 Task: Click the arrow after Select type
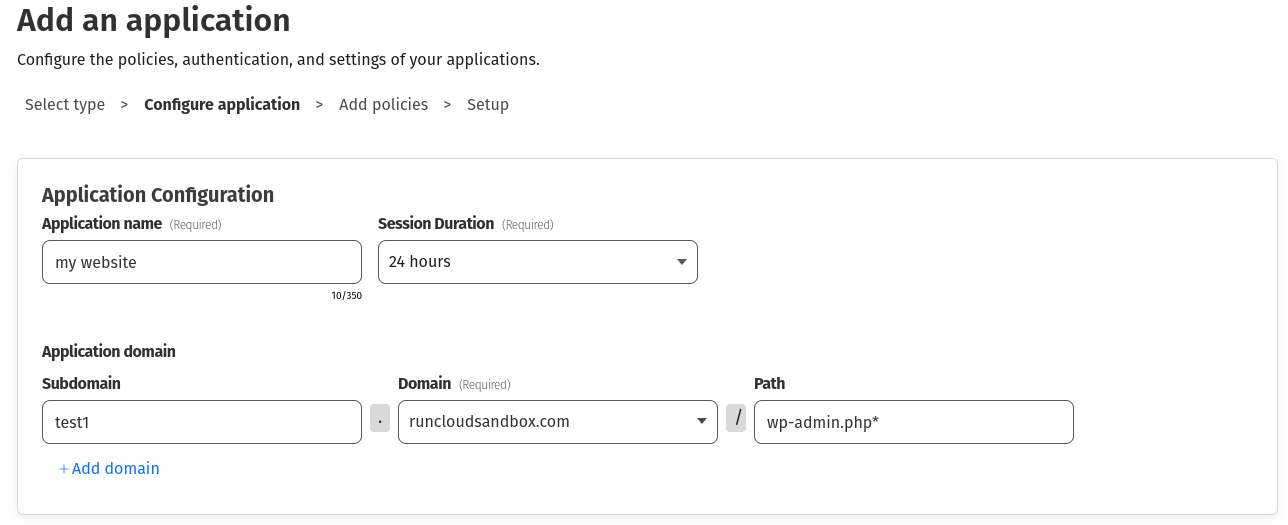coord(124,105)
